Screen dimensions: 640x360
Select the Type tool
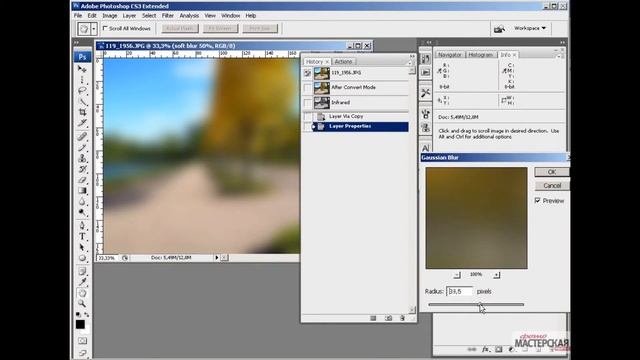82,237
